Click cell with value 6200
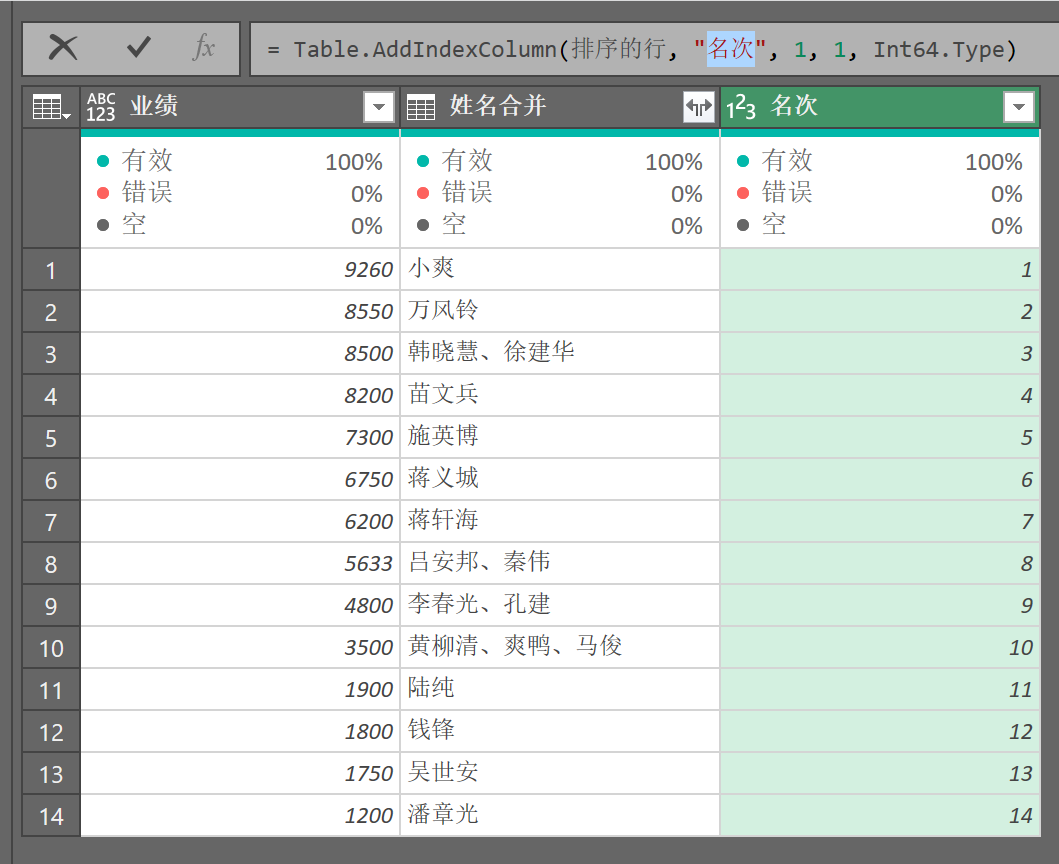The width and height of the screenshot is (1059, 864). coord(240,522)
